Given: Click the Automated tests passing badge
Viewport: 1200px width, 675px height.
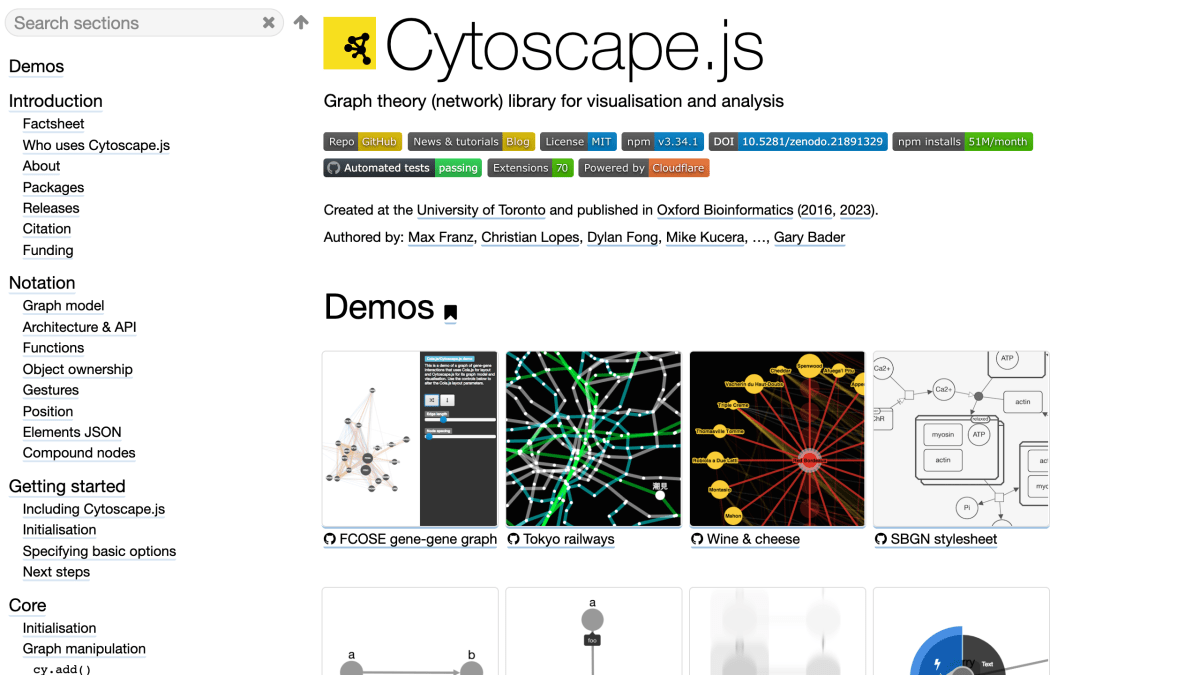Looking at the screenshot, I should [x=402, y=168].
